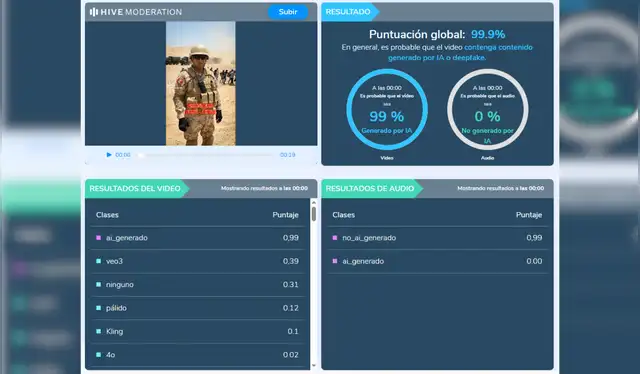This screenshot has height=374, width=640.
Task: Click the cyan swatch beside veo3
Action: (98, 261)
